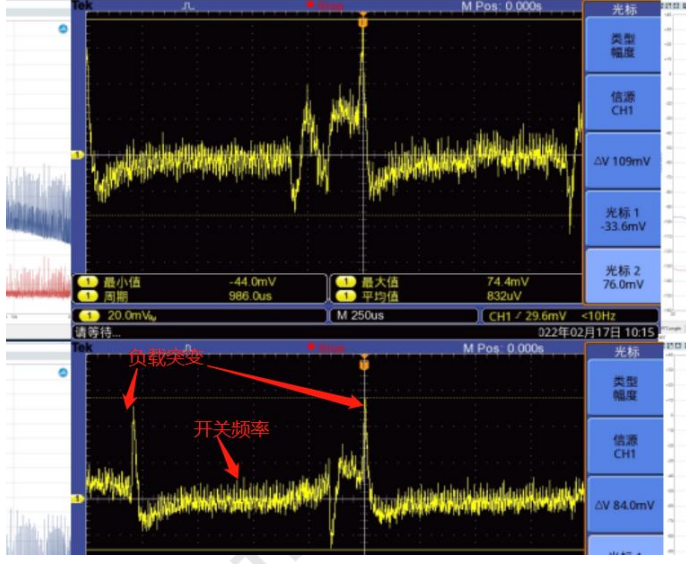Click the 02月17日 10:15 timestamp
This screenshot has height=564, width=686.
pos(596,332)
